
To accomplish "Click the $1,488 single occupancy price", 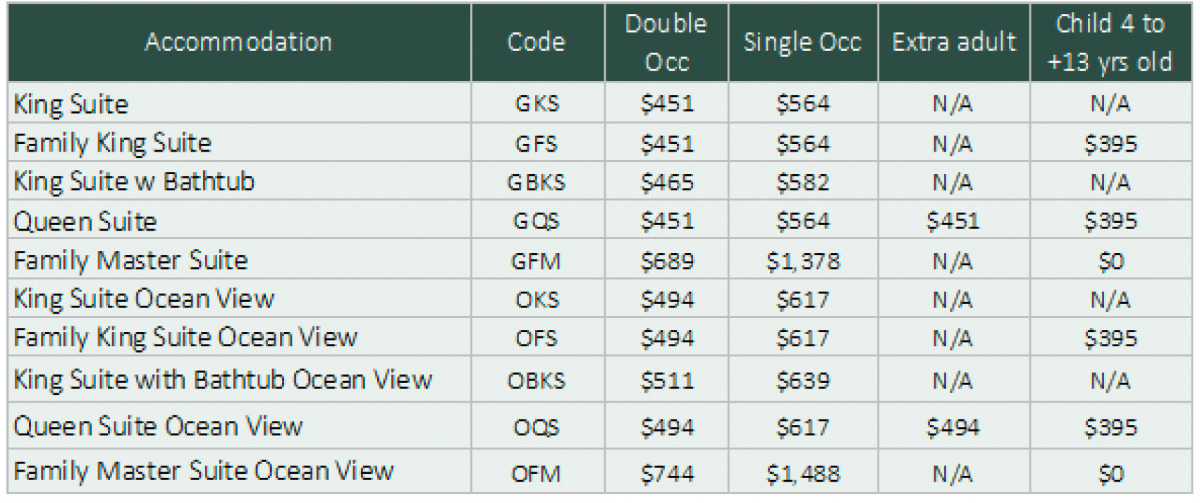I will point(802,473).
